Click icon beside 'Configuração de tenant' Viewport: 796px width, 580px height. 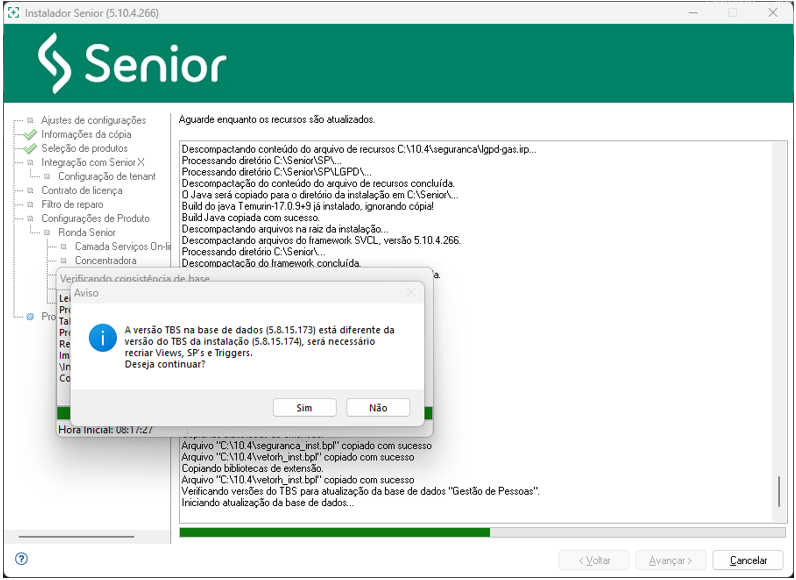[x=47, y=177]
